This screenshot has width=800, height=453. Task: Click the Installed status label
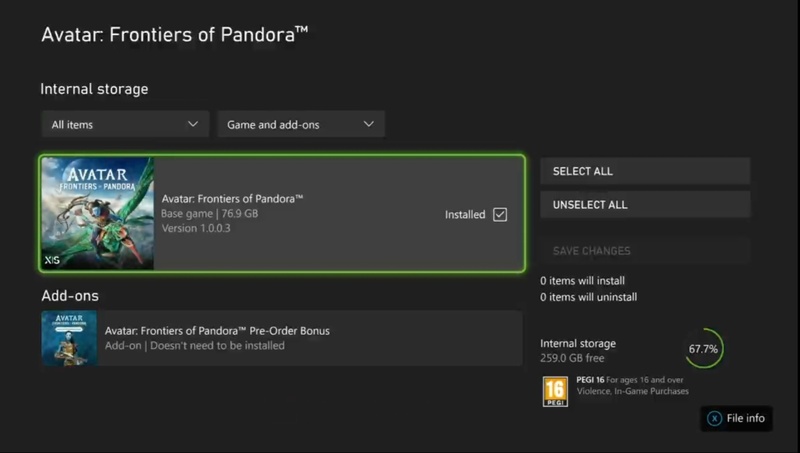point(465,215)
